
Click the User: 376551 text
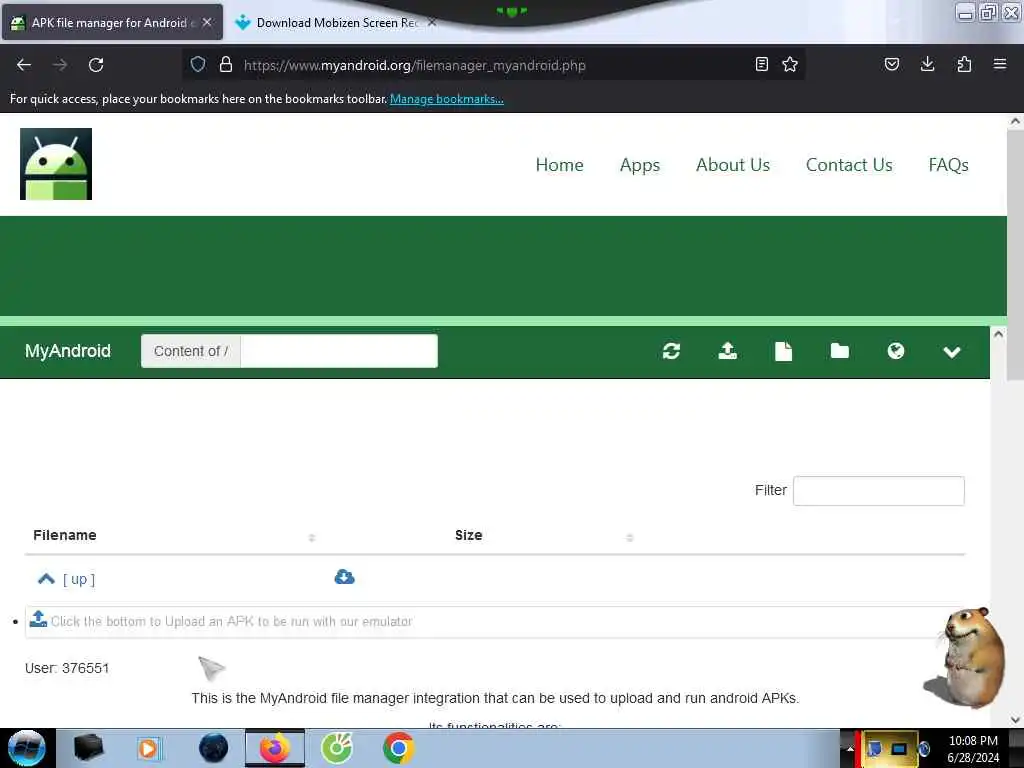pos(67,668)
